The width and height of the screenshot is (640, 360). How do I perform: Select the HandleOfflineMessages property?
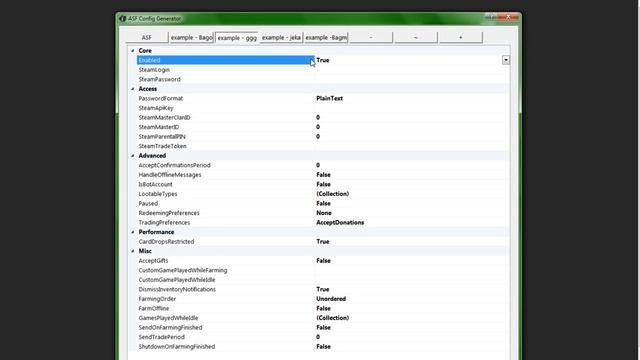(170, 175)
